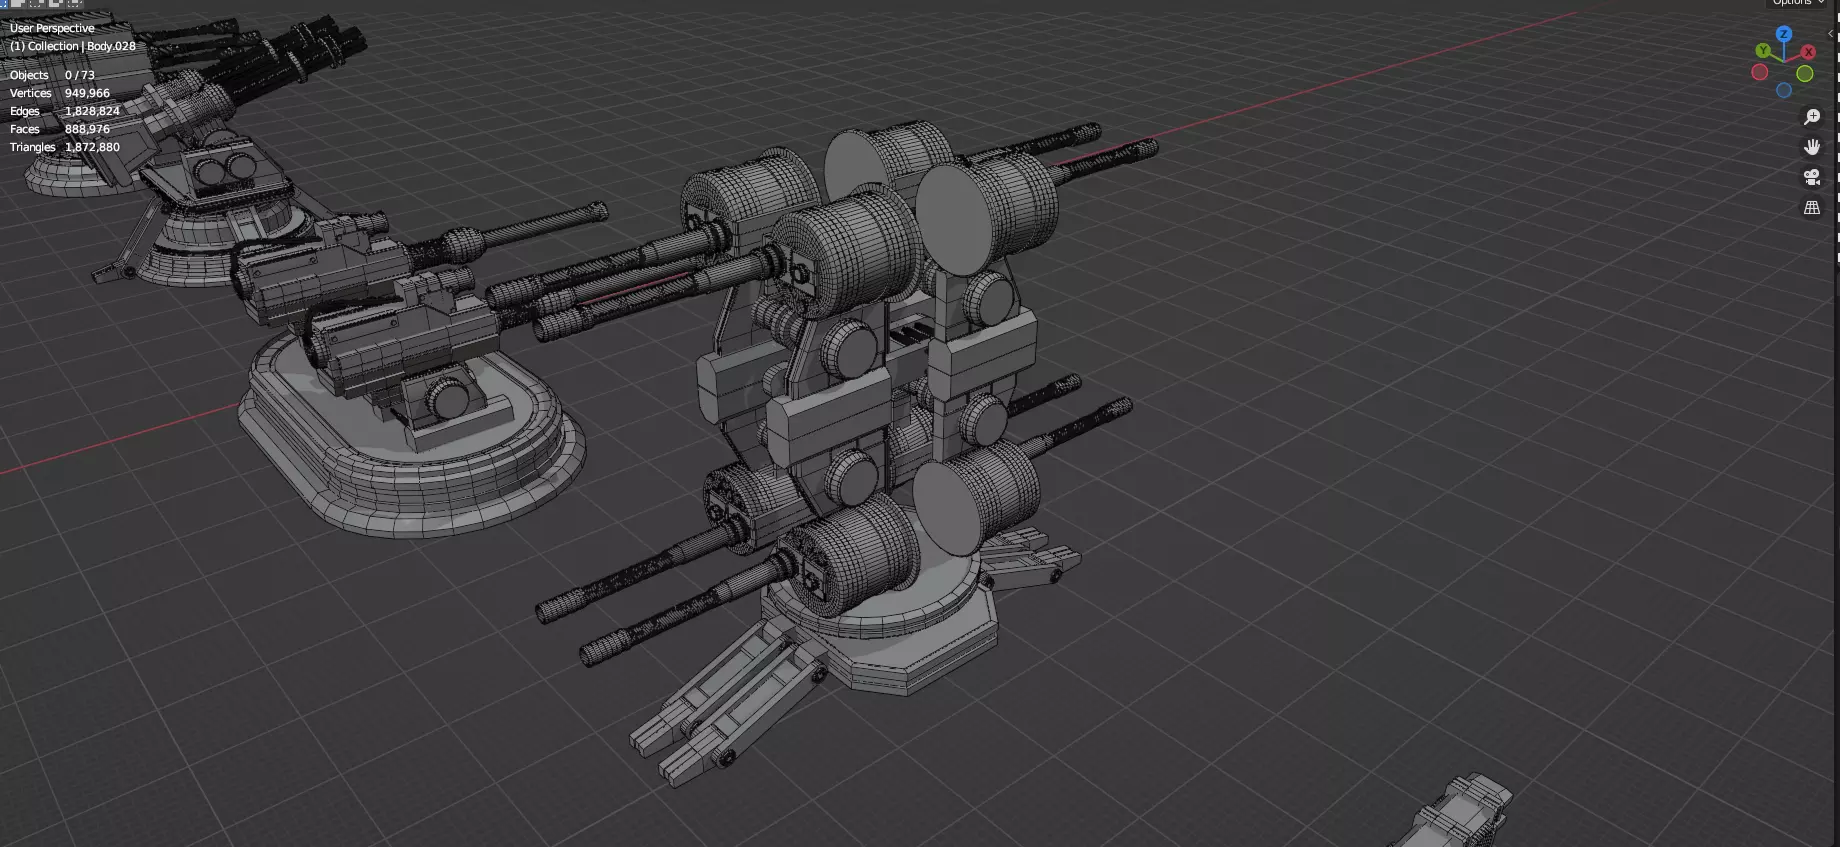The height and width of the screenshot is (847, 1840).
Task: Click the unlabeled blue negative Z gizmo circle
Action: (x=1784, y=91)
